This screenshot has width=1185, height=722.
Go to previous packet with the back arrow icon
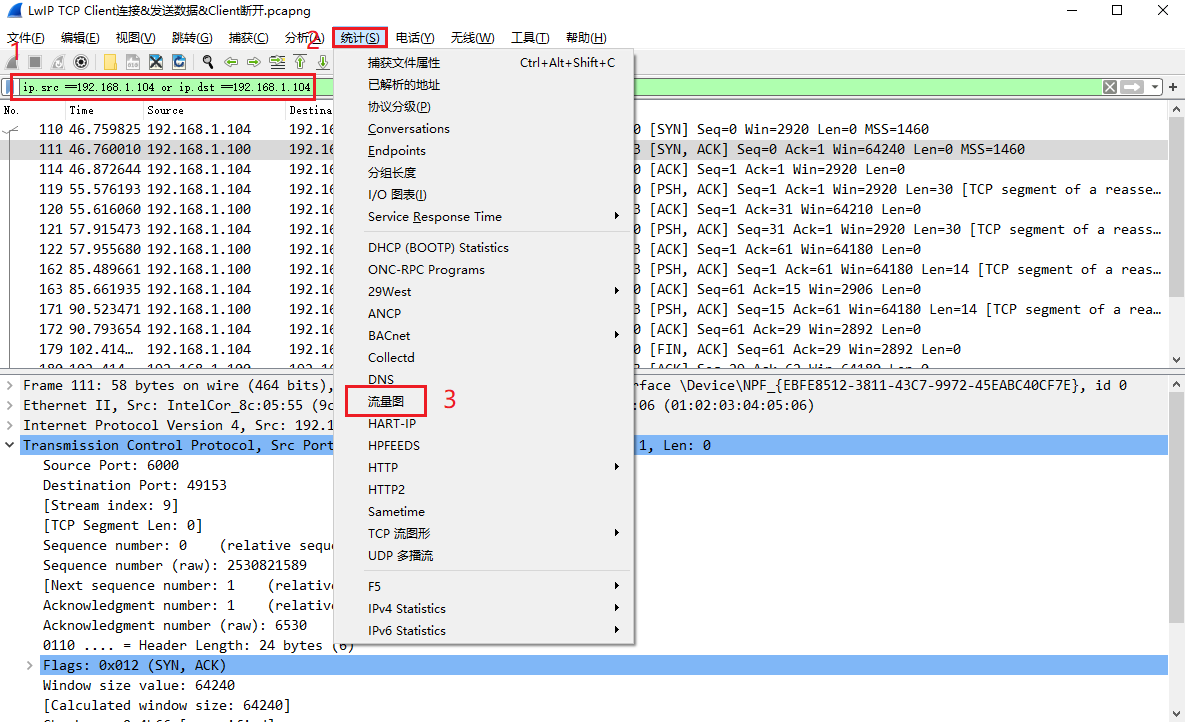click(231, 62)
